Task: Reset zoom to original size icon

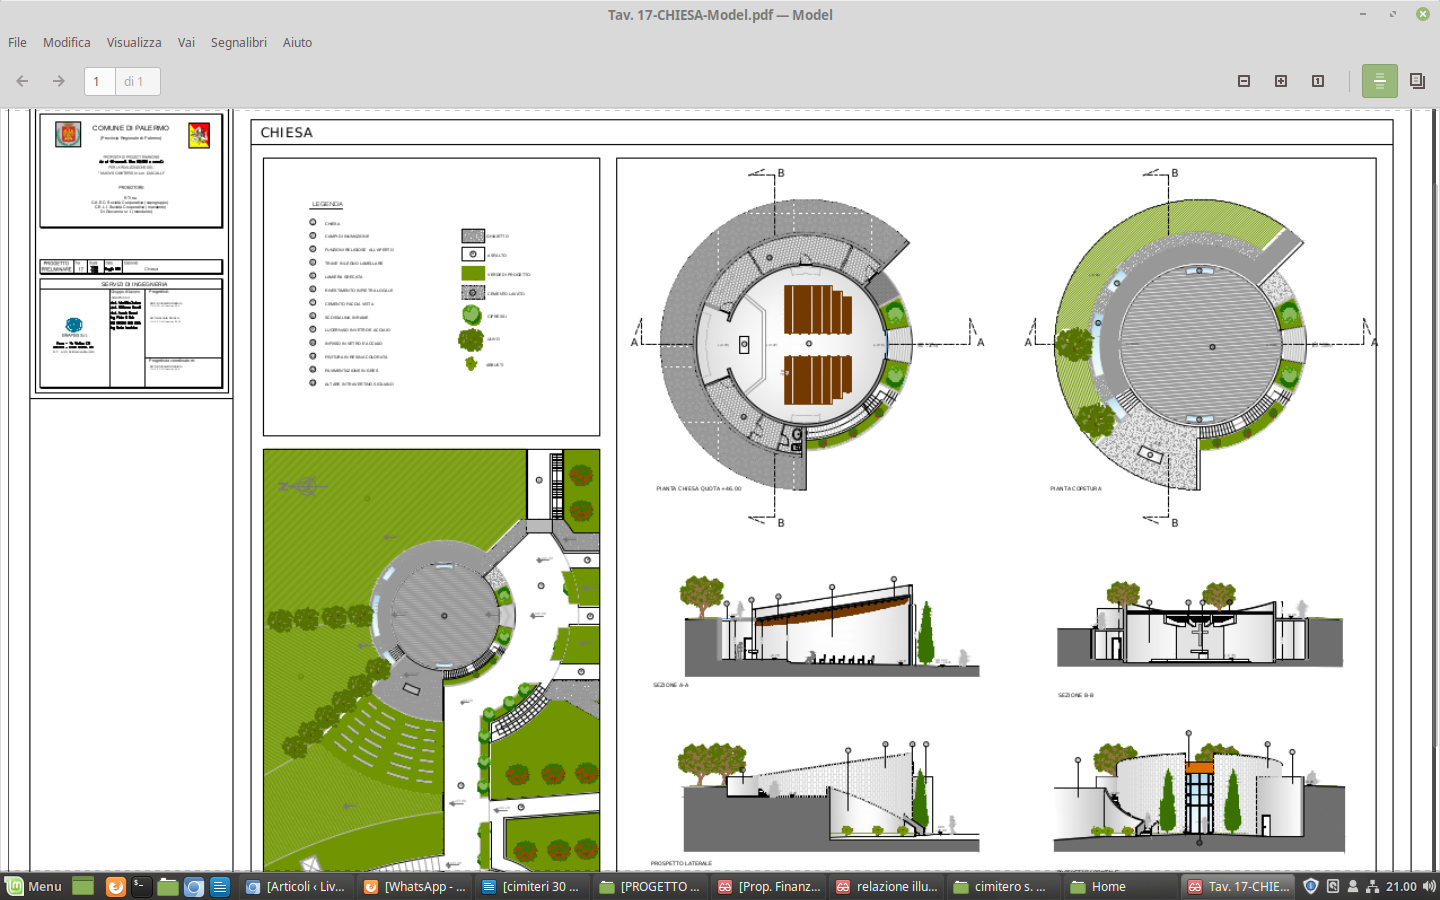Action: 1318,81
